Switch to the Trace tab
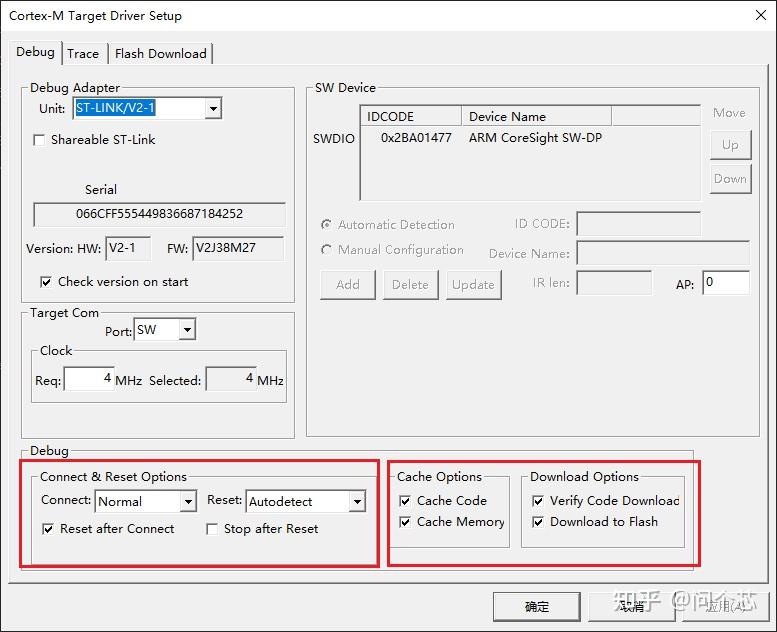777x632 pixels. click(83, 54)
